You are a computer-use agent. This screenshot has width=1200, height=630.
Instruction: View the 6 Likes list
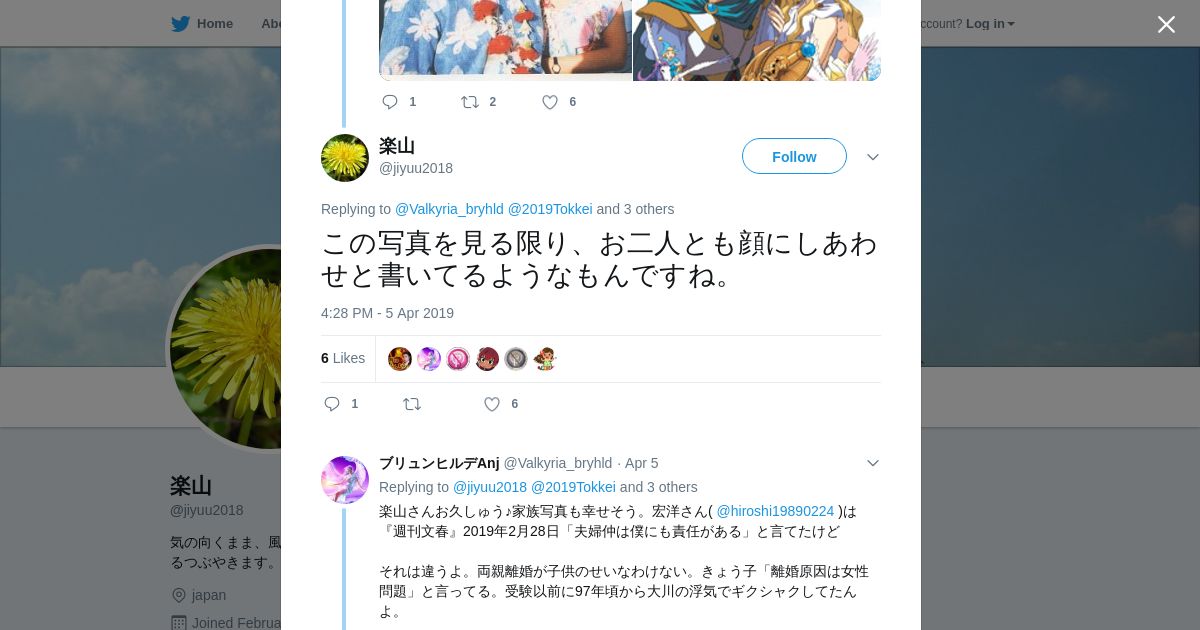(x=343, y=358)
